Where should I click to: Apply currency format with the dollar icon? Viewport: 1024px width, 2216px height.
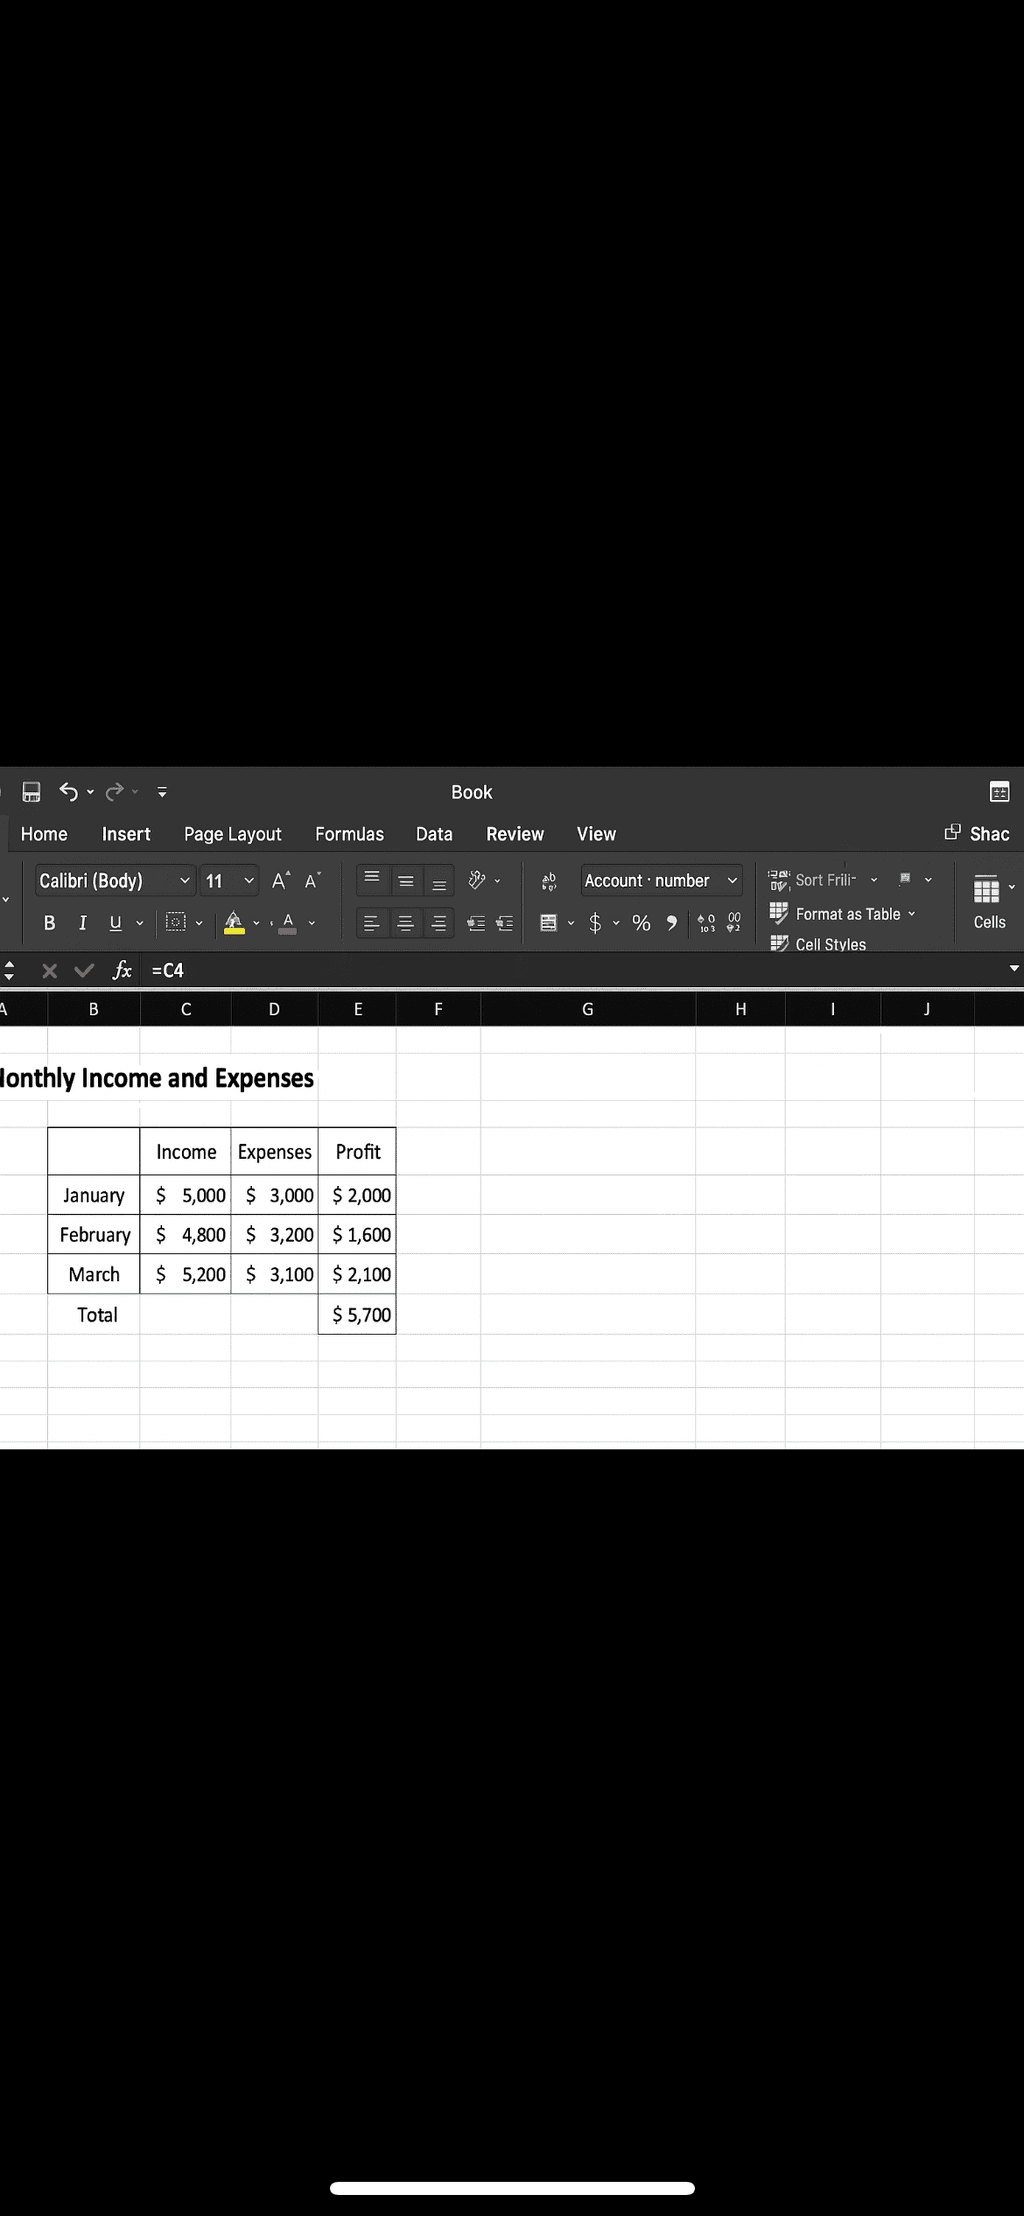coord(595,922)
